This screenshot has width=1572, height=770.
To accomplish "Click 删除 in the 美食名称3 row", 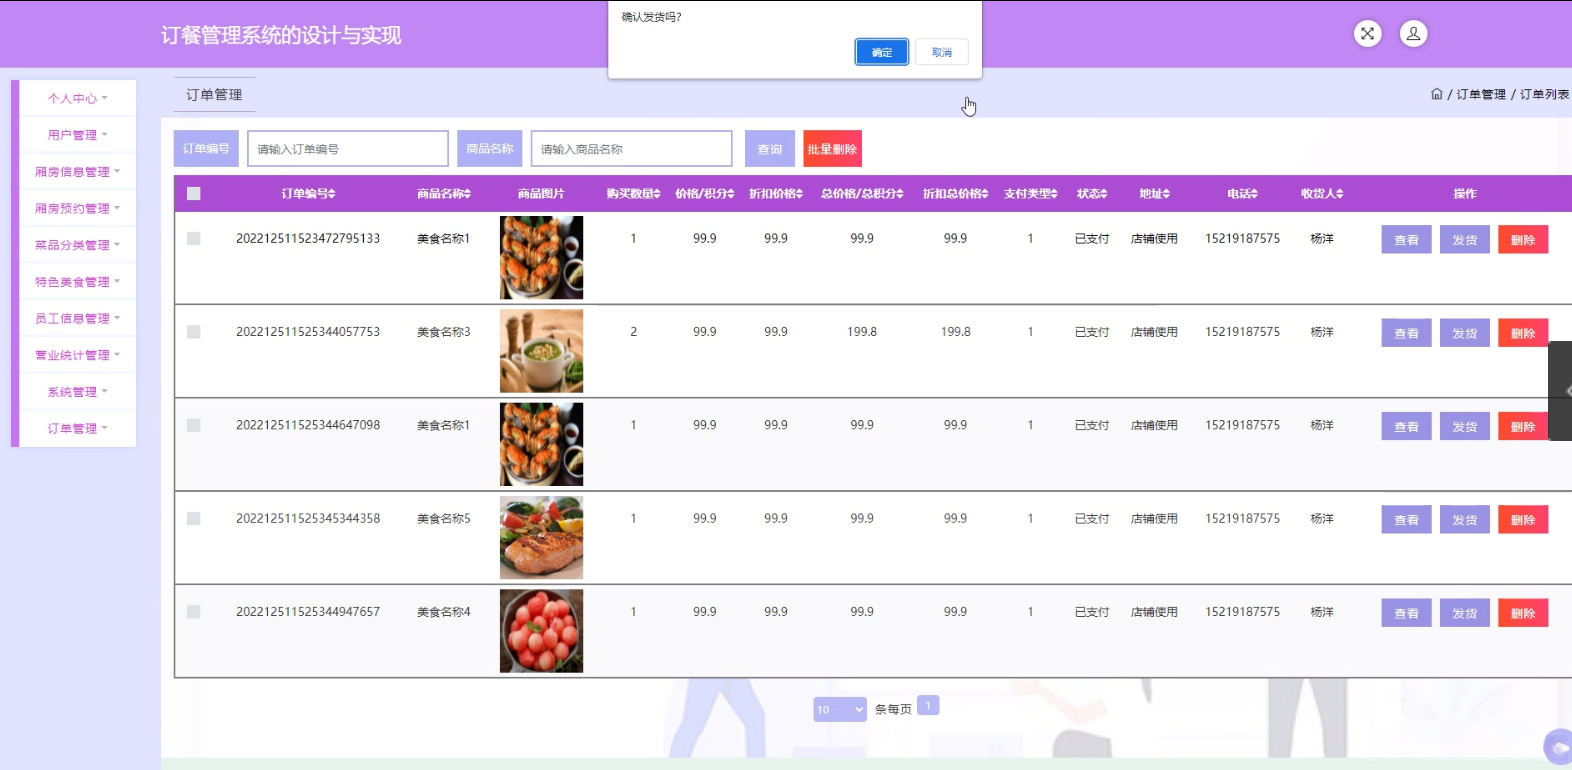I will [1523, 333].
